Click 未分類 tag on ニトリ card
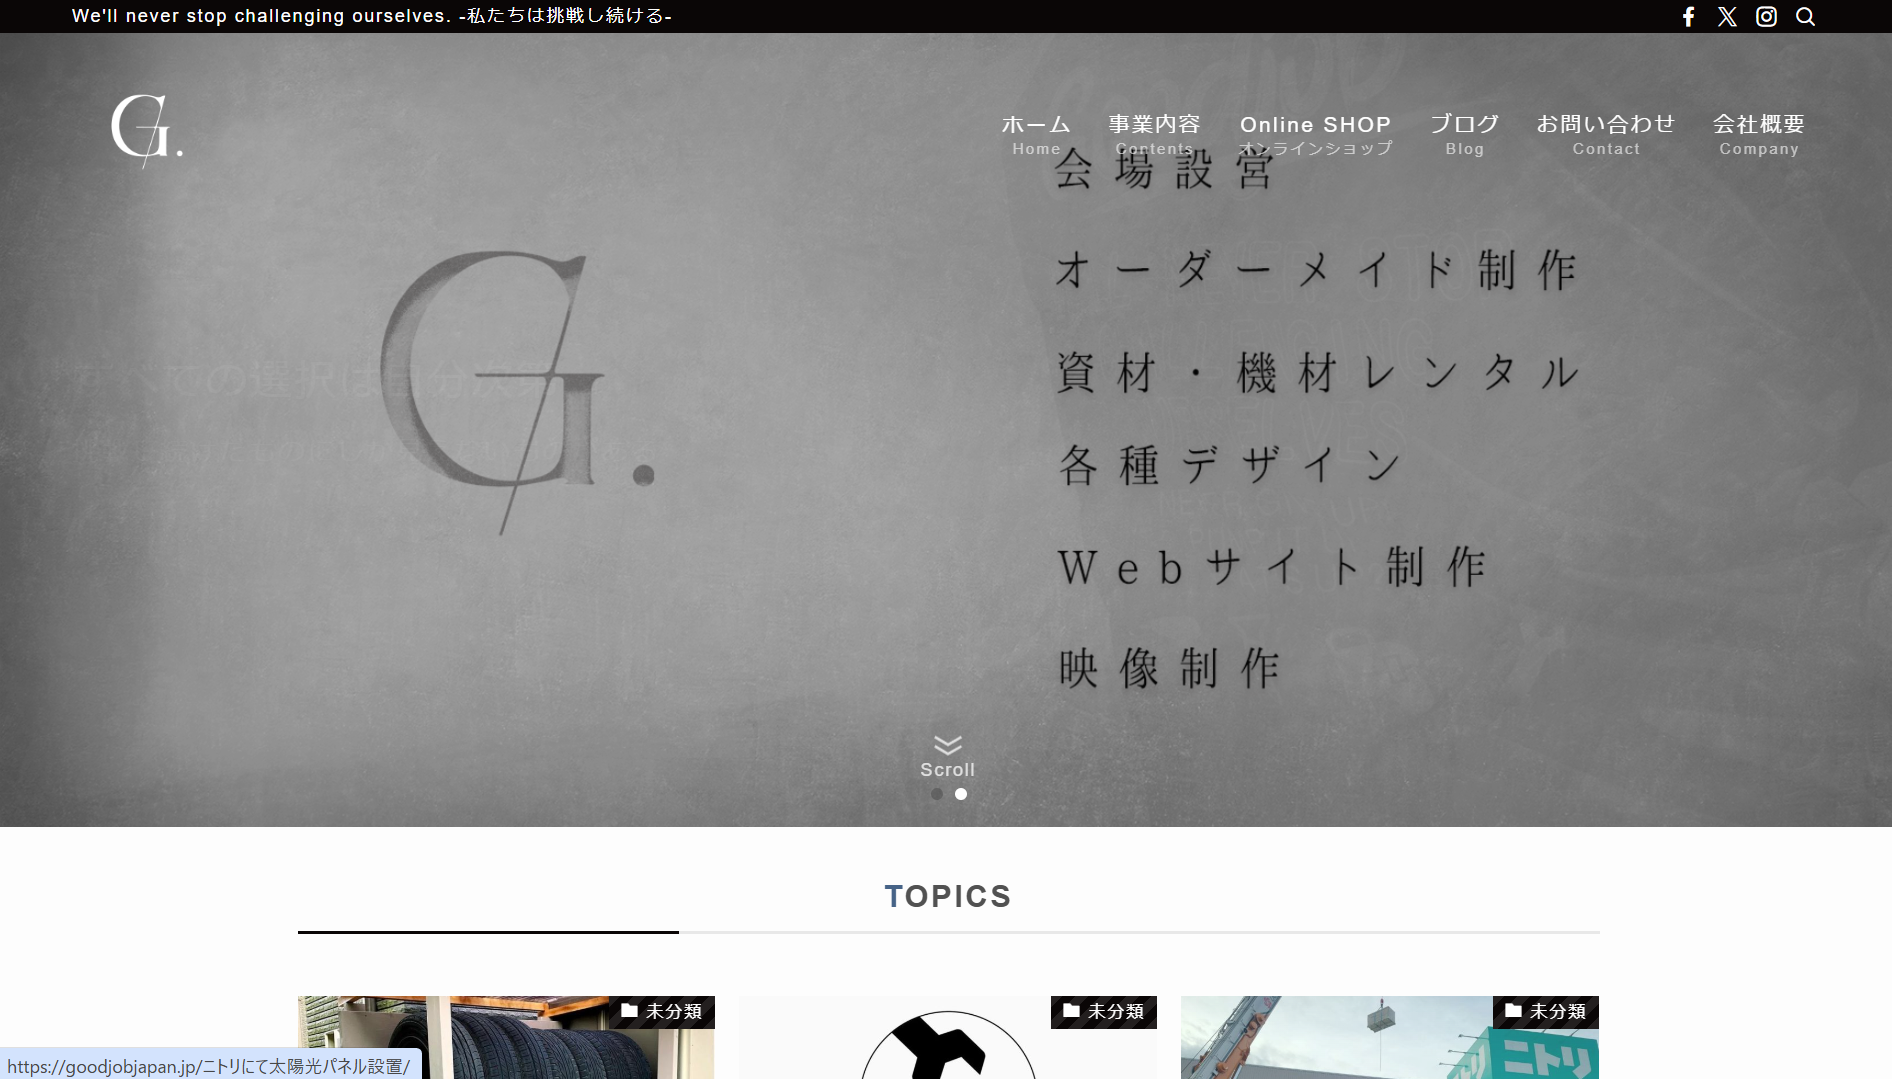The height and width of the screenshot is (1079, 1892). [x=1546, y=1012]
